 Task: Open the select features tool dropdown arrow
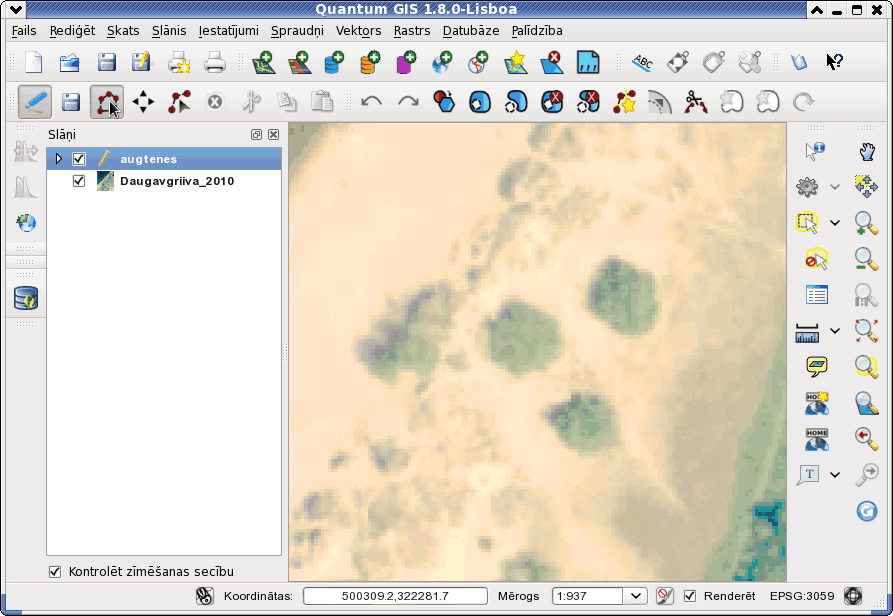pos(835,223)
